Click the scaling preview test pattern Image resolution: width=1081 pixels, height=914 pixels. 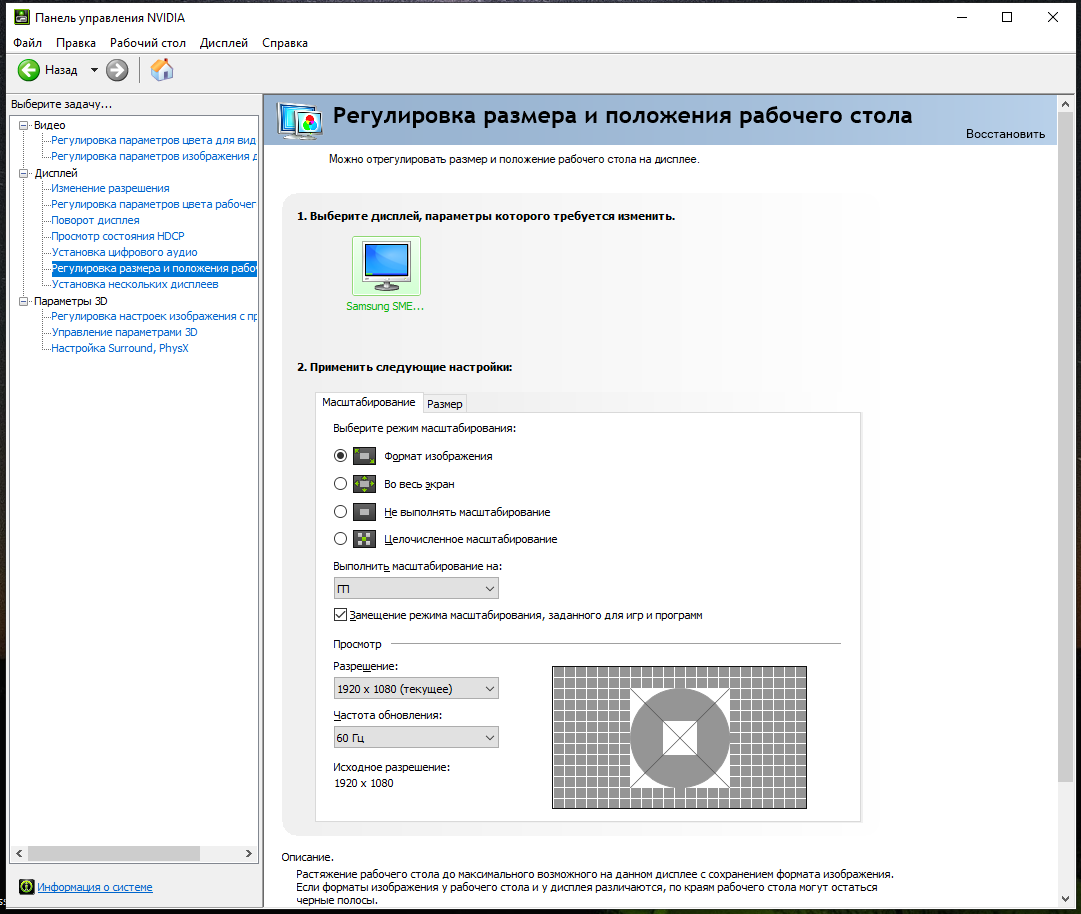click(679, 737)
